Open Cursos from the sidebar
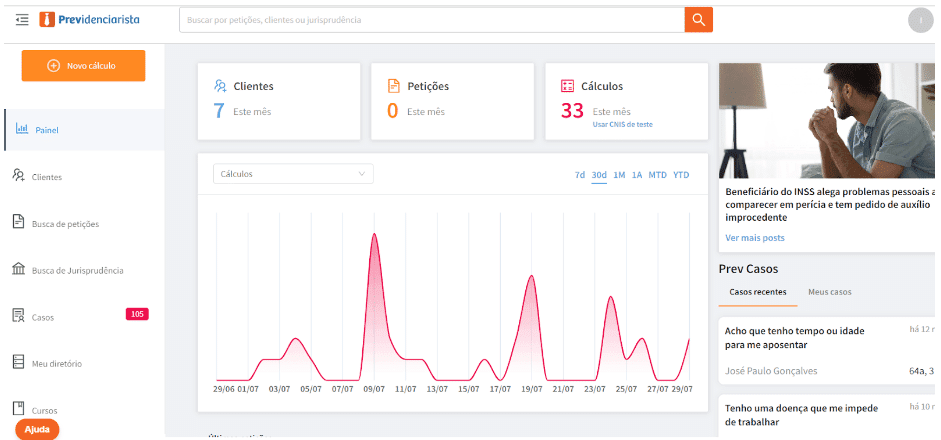Screen dimensions: 941x440 point(44,410)
